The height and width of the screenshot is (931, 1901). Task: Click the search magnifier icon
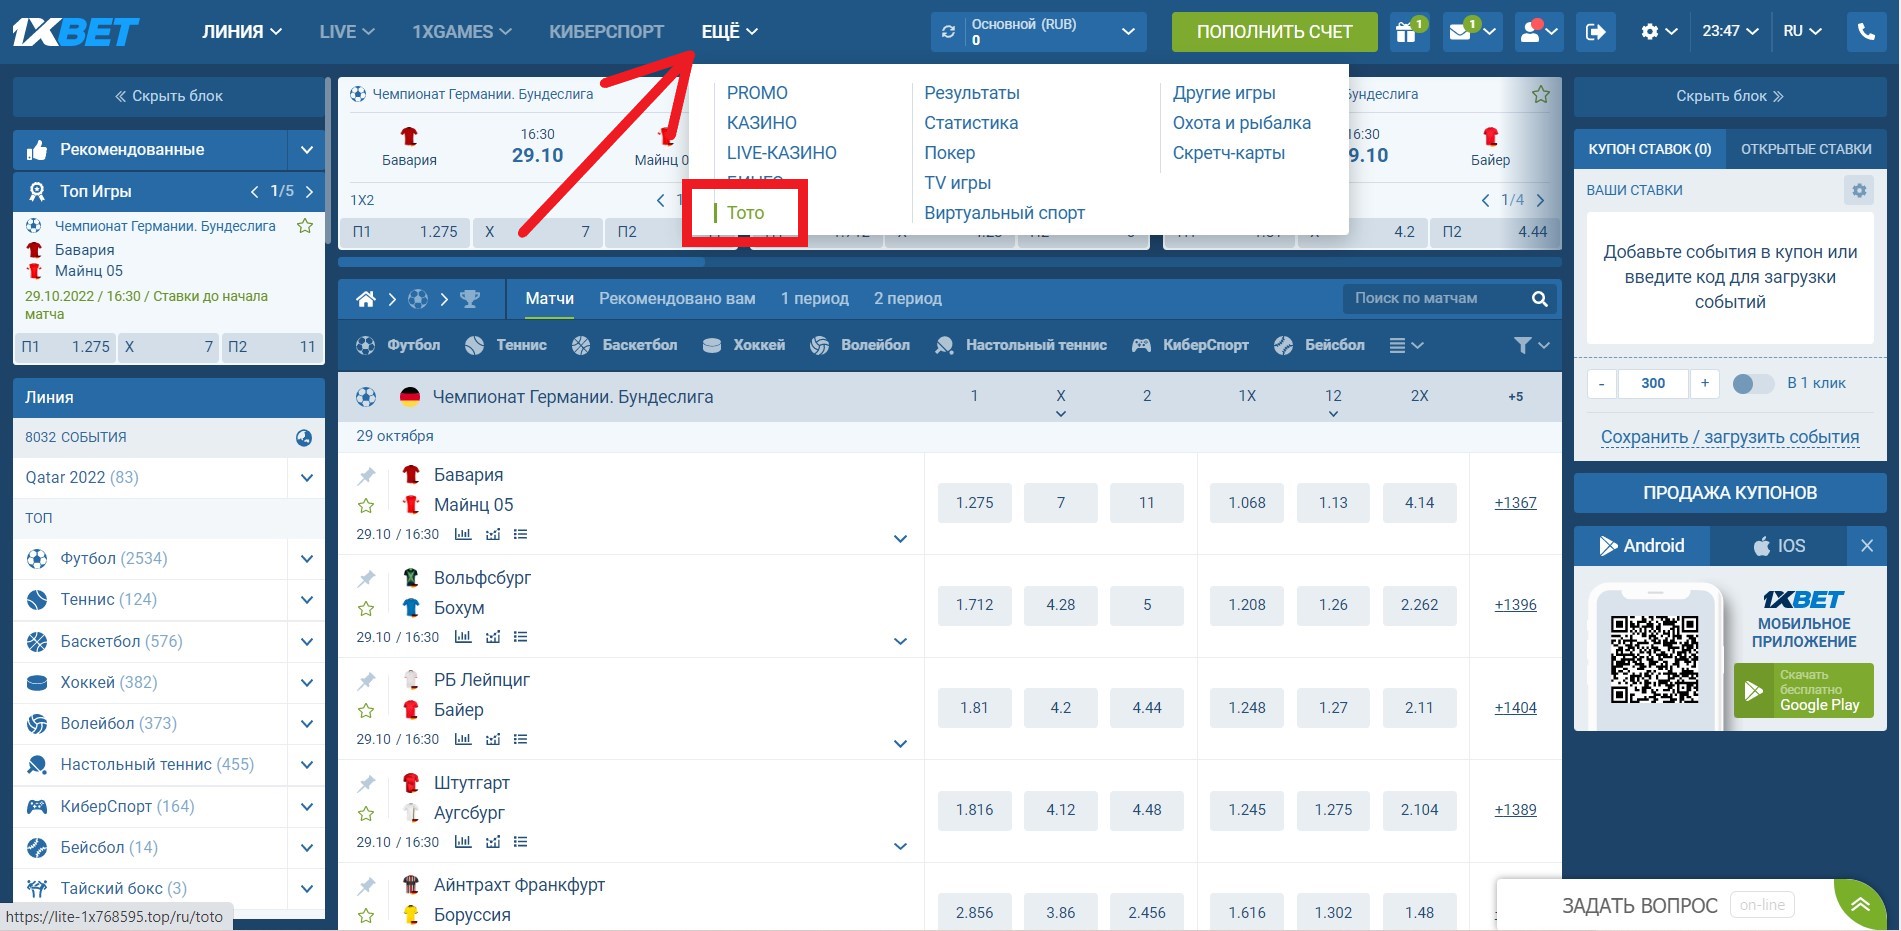click(1539, 299)
